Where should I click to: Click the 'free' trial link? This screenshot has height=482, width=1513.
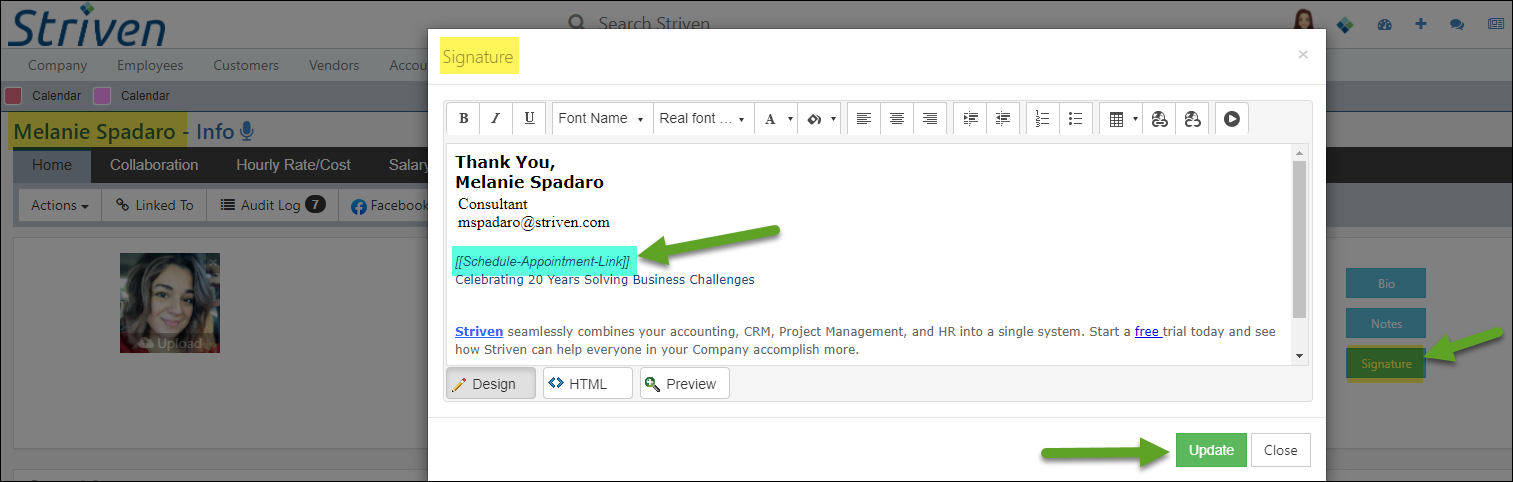[1148, 331]
